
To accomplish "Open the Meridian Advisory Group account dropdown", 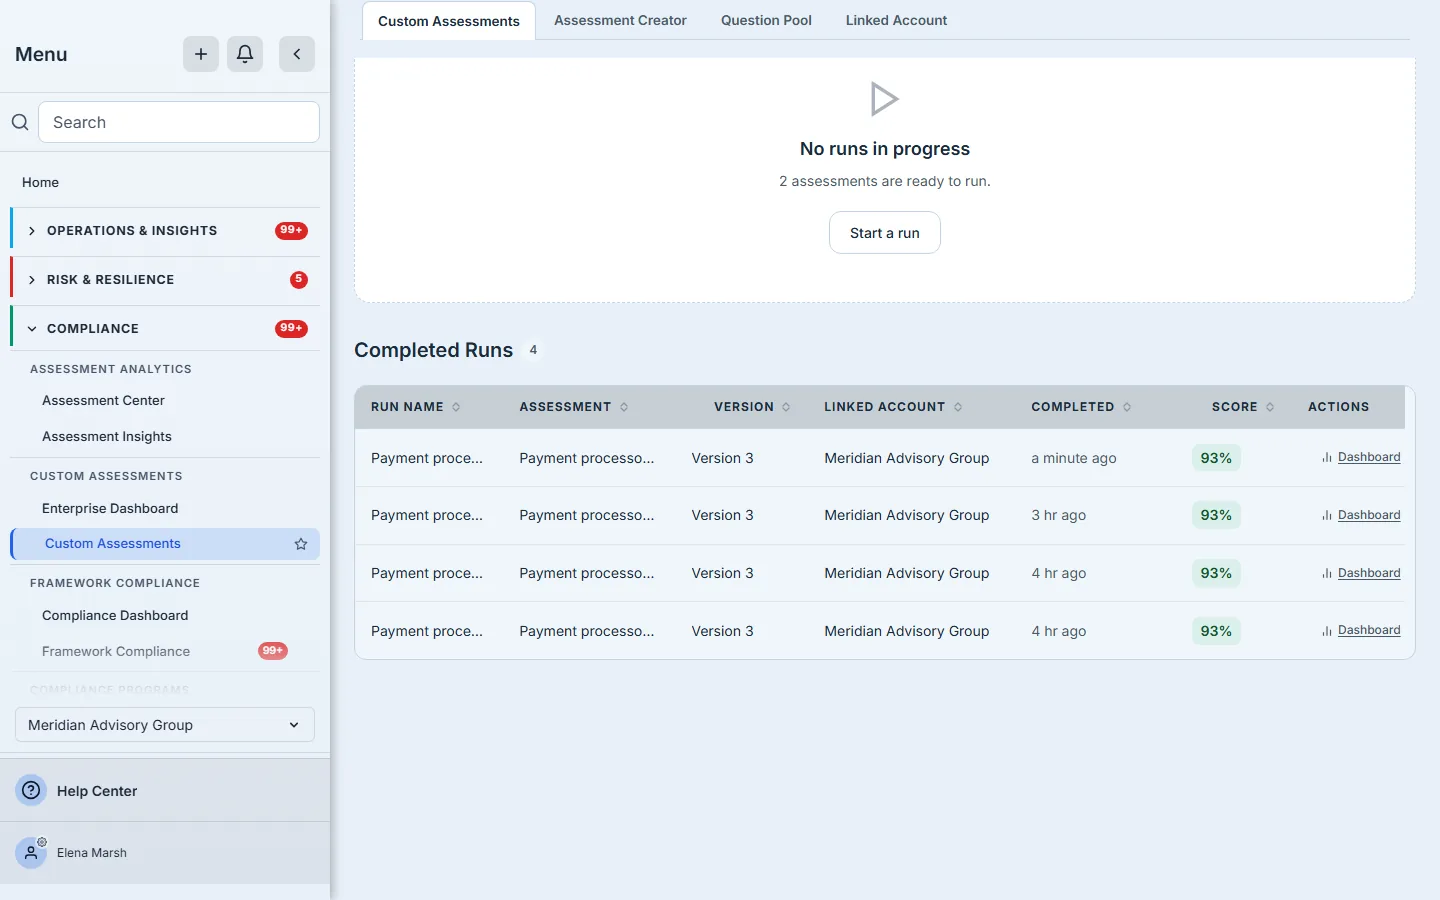I will tap(165, 725).
